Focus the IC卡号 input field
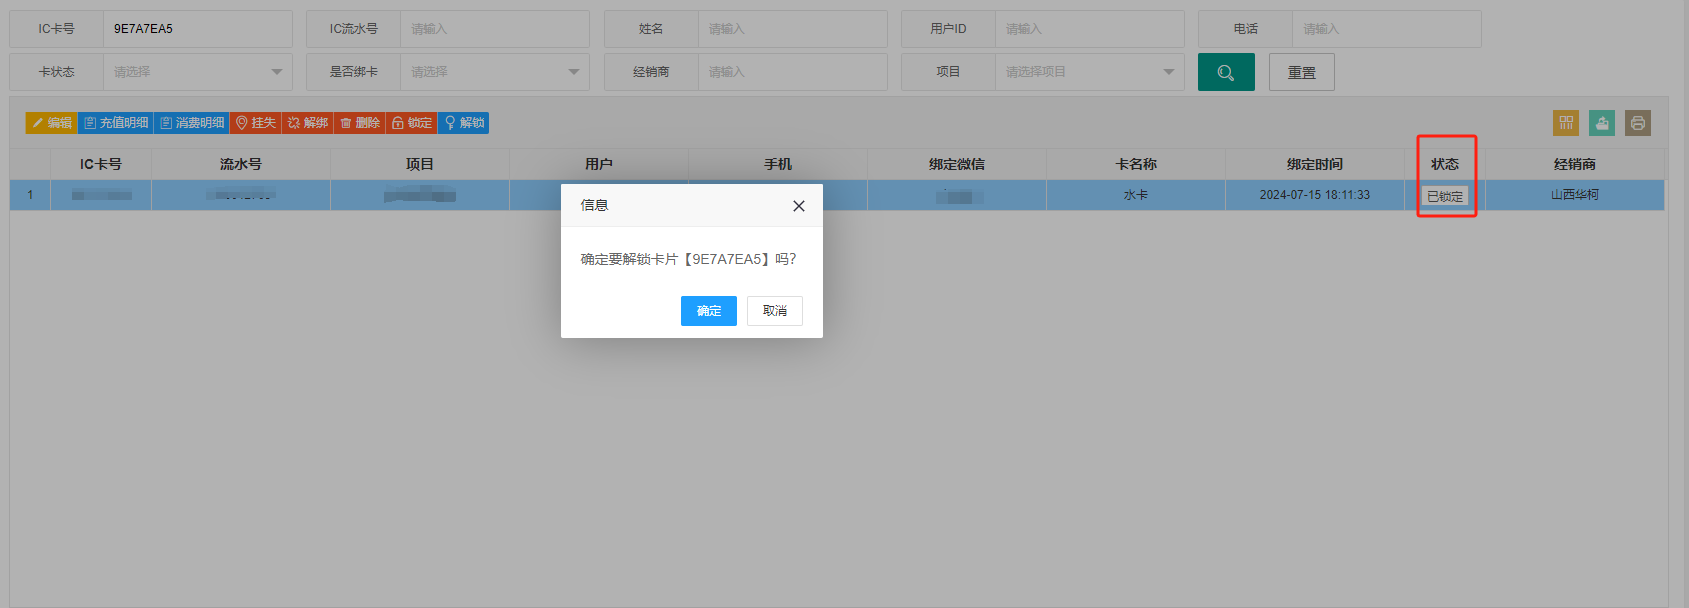This screenshot has height=608, width=1689. pos(198,29)
